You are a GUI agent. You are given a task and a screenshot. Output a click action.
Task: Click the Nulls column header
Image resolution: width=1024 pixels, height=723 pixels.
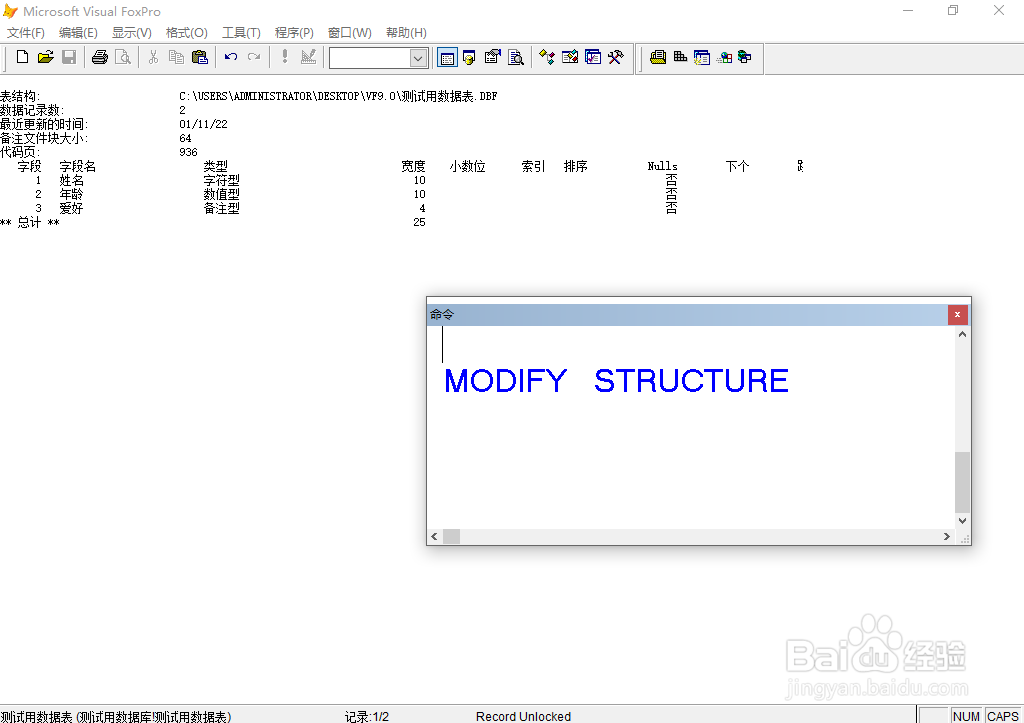tap(662, 167)
